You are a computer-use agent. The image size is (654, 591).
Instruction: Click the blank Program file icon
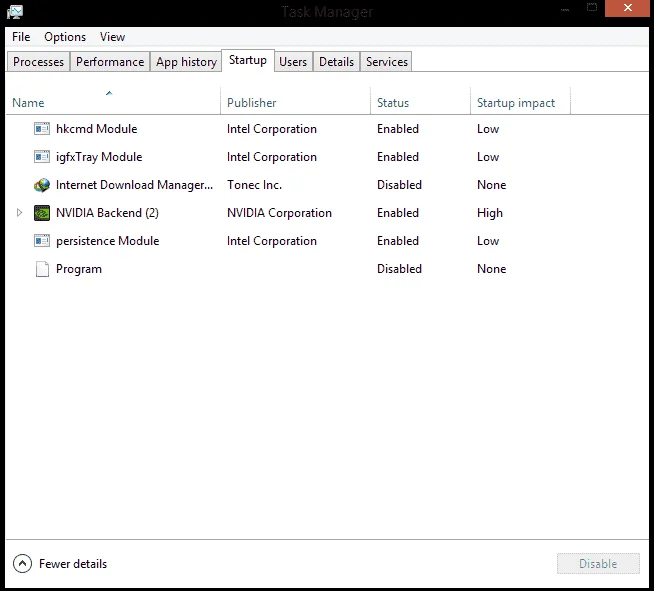(42, 269)
